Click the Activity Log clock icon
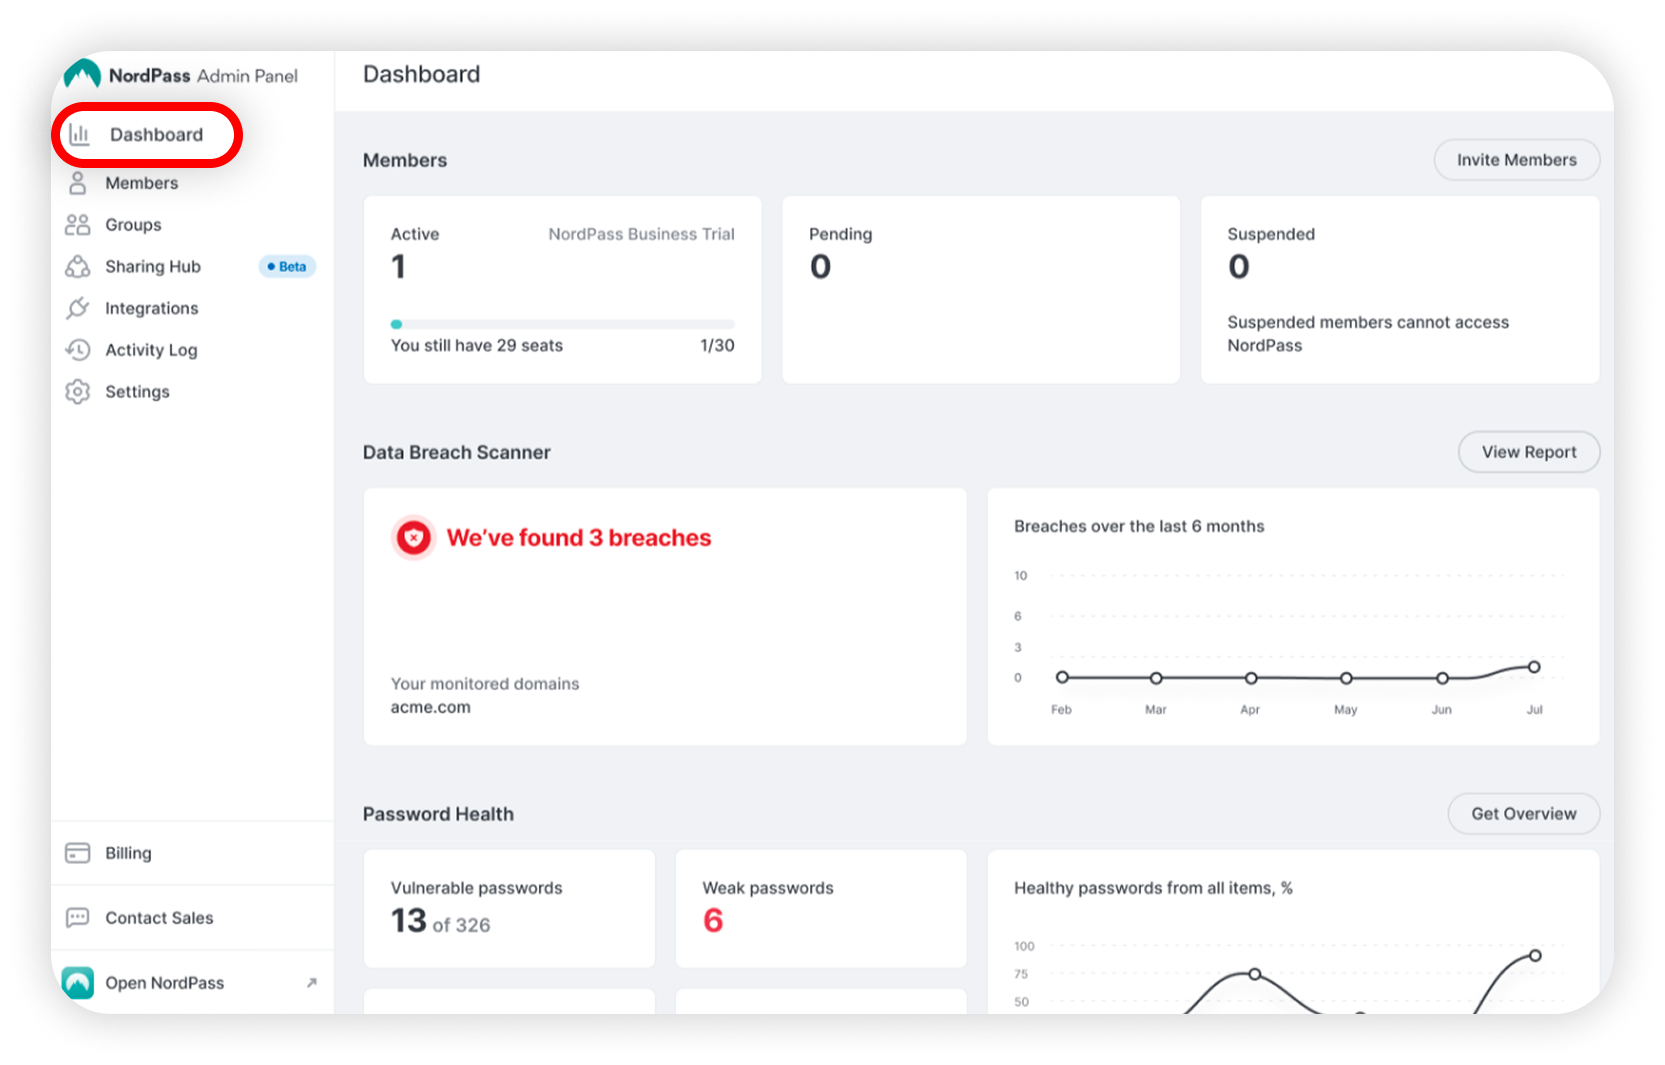The image size is (1665, 1065). [x=78, y=350]
